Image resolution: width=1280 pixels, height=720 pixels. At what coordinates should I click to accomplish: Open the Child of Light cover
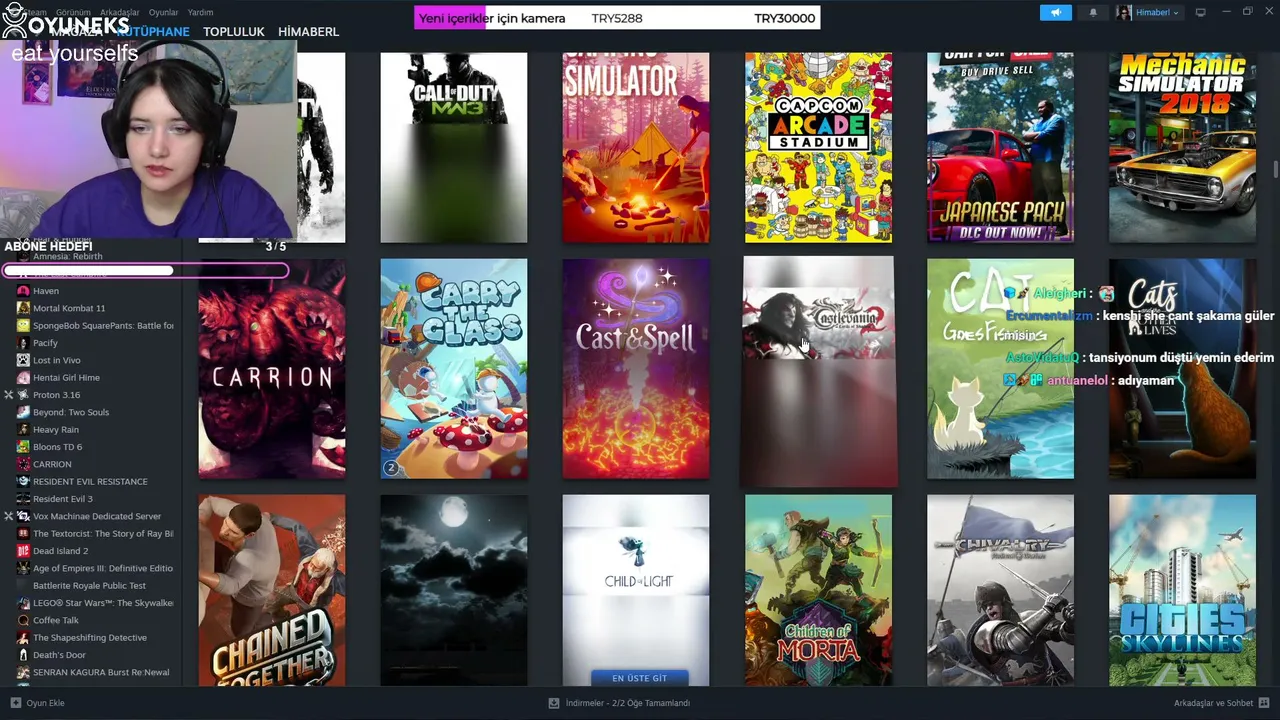coord(636,590)
